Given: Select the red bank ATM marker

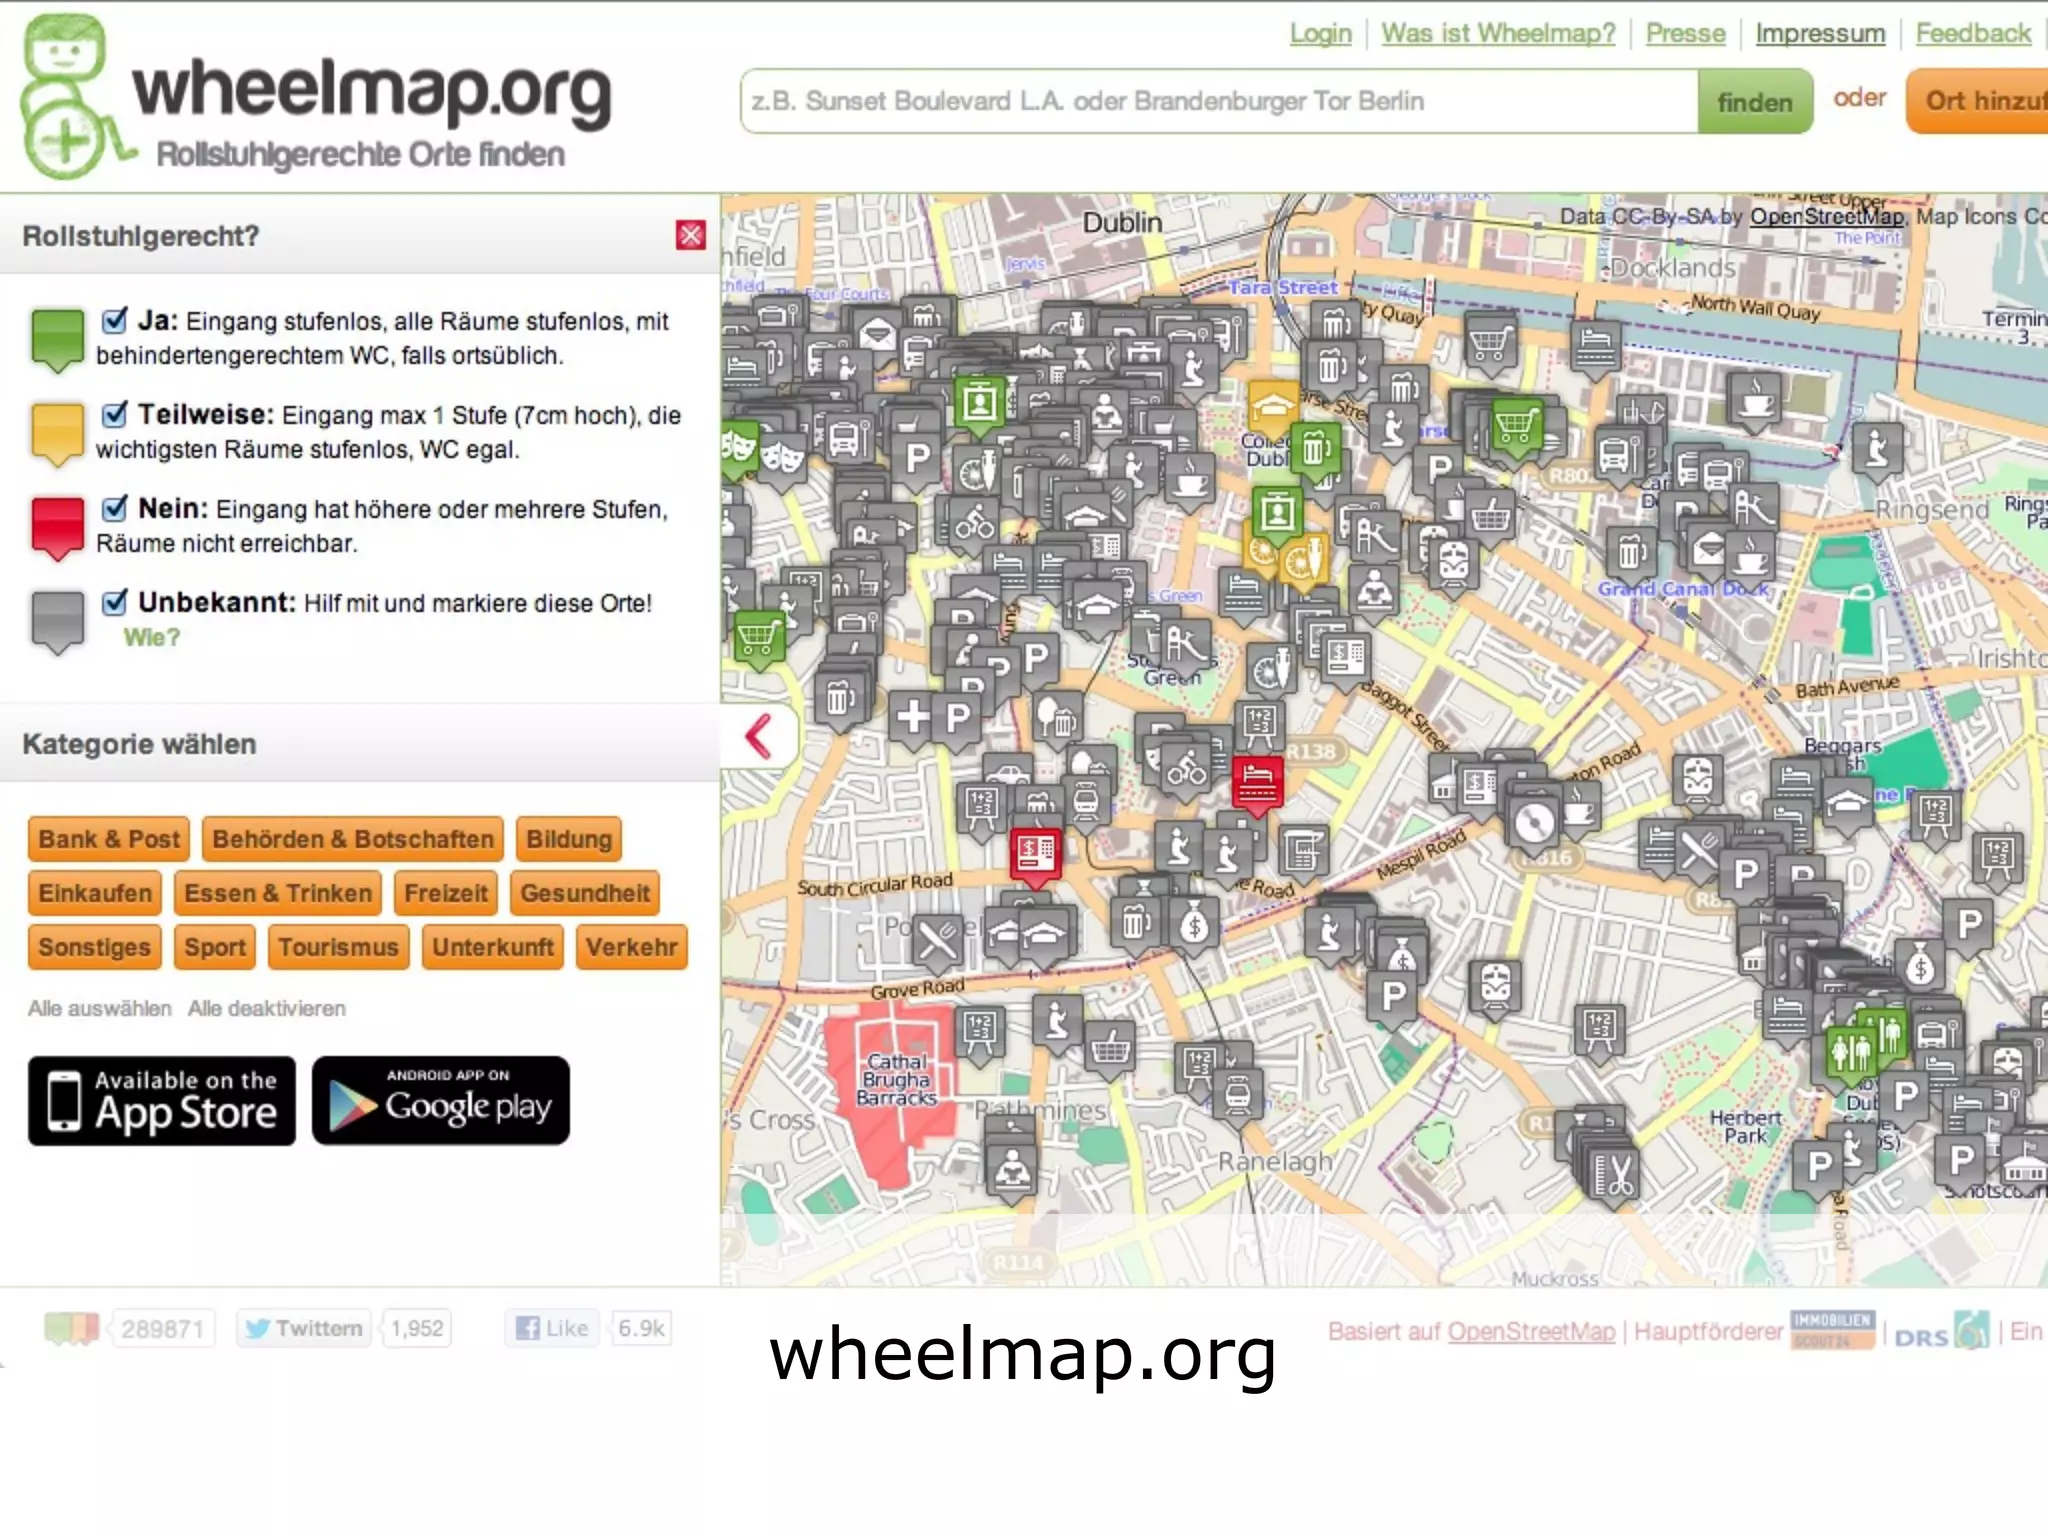Looking at the screenshot, I should [x=1035, y=854].
